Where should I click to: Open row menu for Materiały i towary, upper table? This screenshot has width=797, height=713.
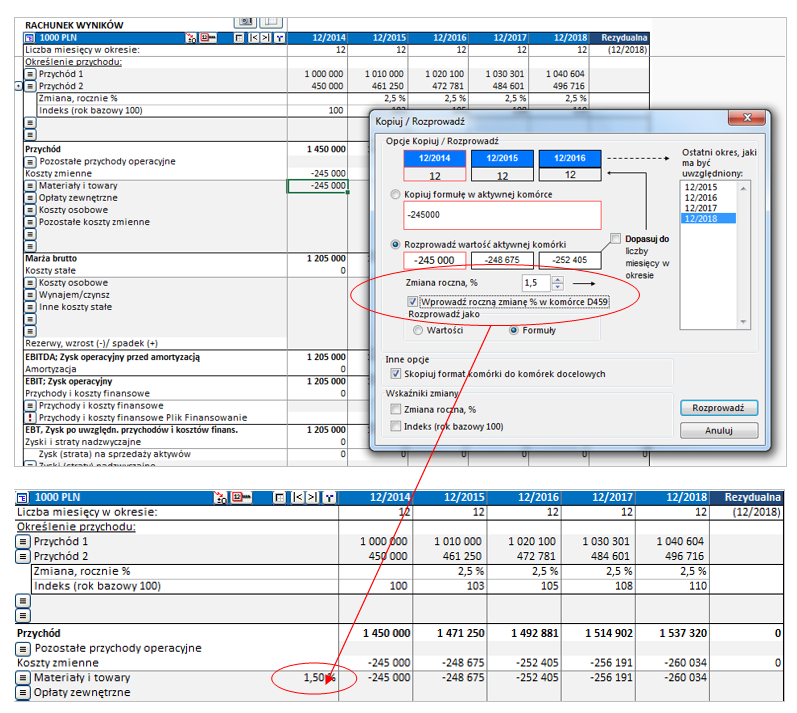tap(30, 186)
